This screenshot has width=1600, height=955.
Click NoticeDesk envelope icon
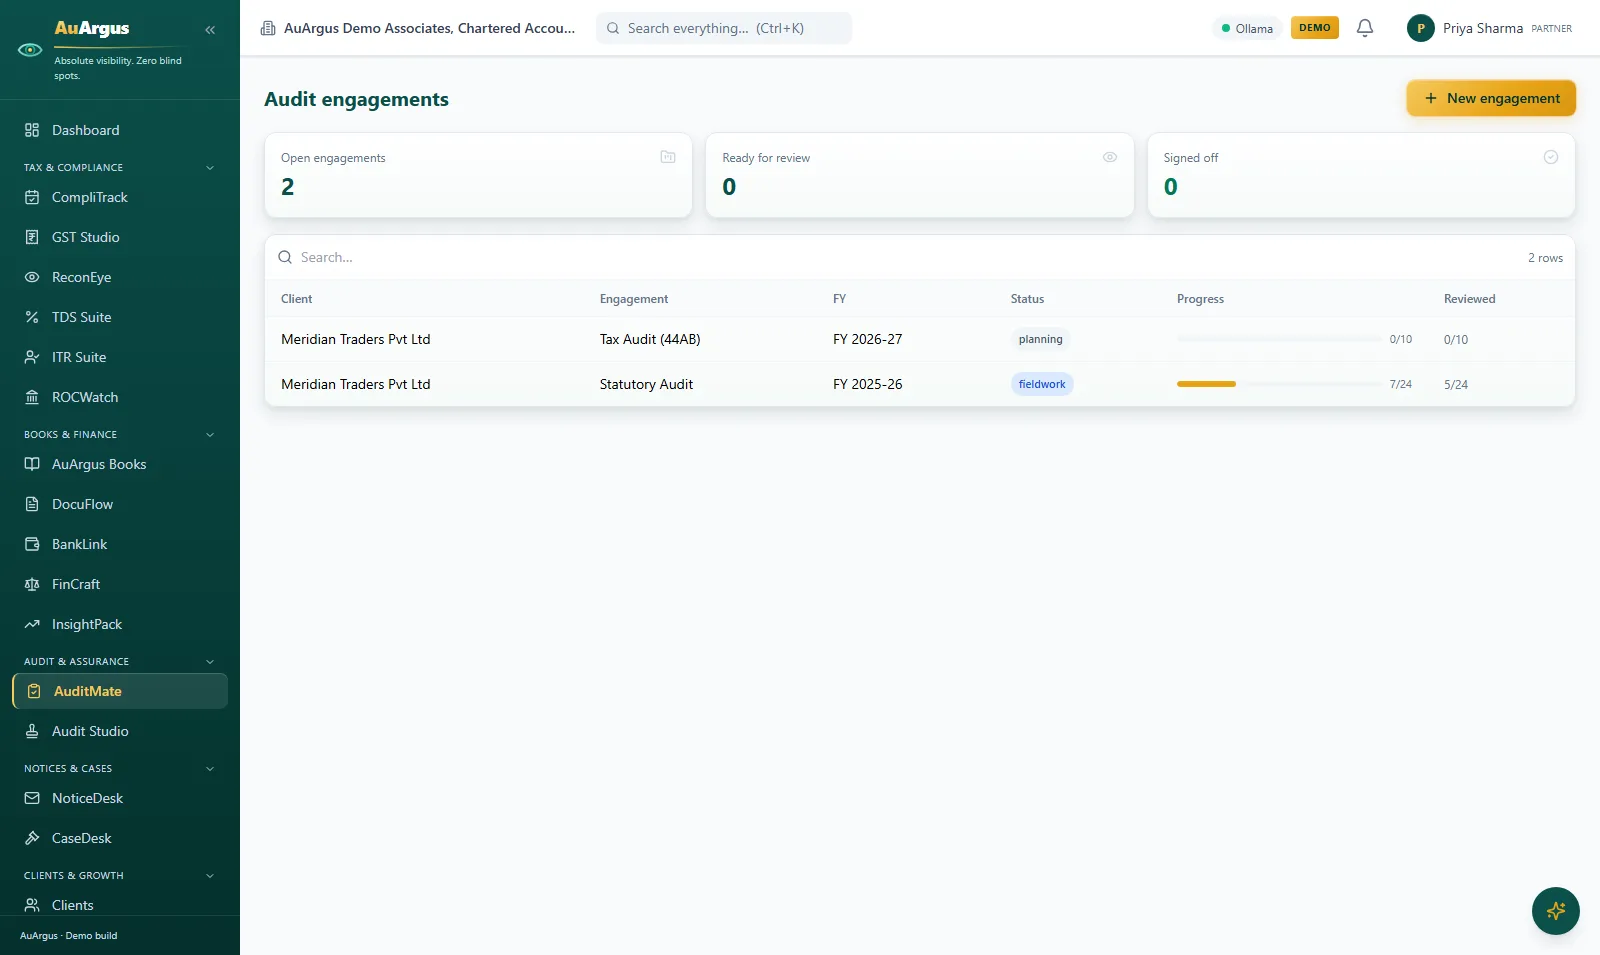click(32, 798)
